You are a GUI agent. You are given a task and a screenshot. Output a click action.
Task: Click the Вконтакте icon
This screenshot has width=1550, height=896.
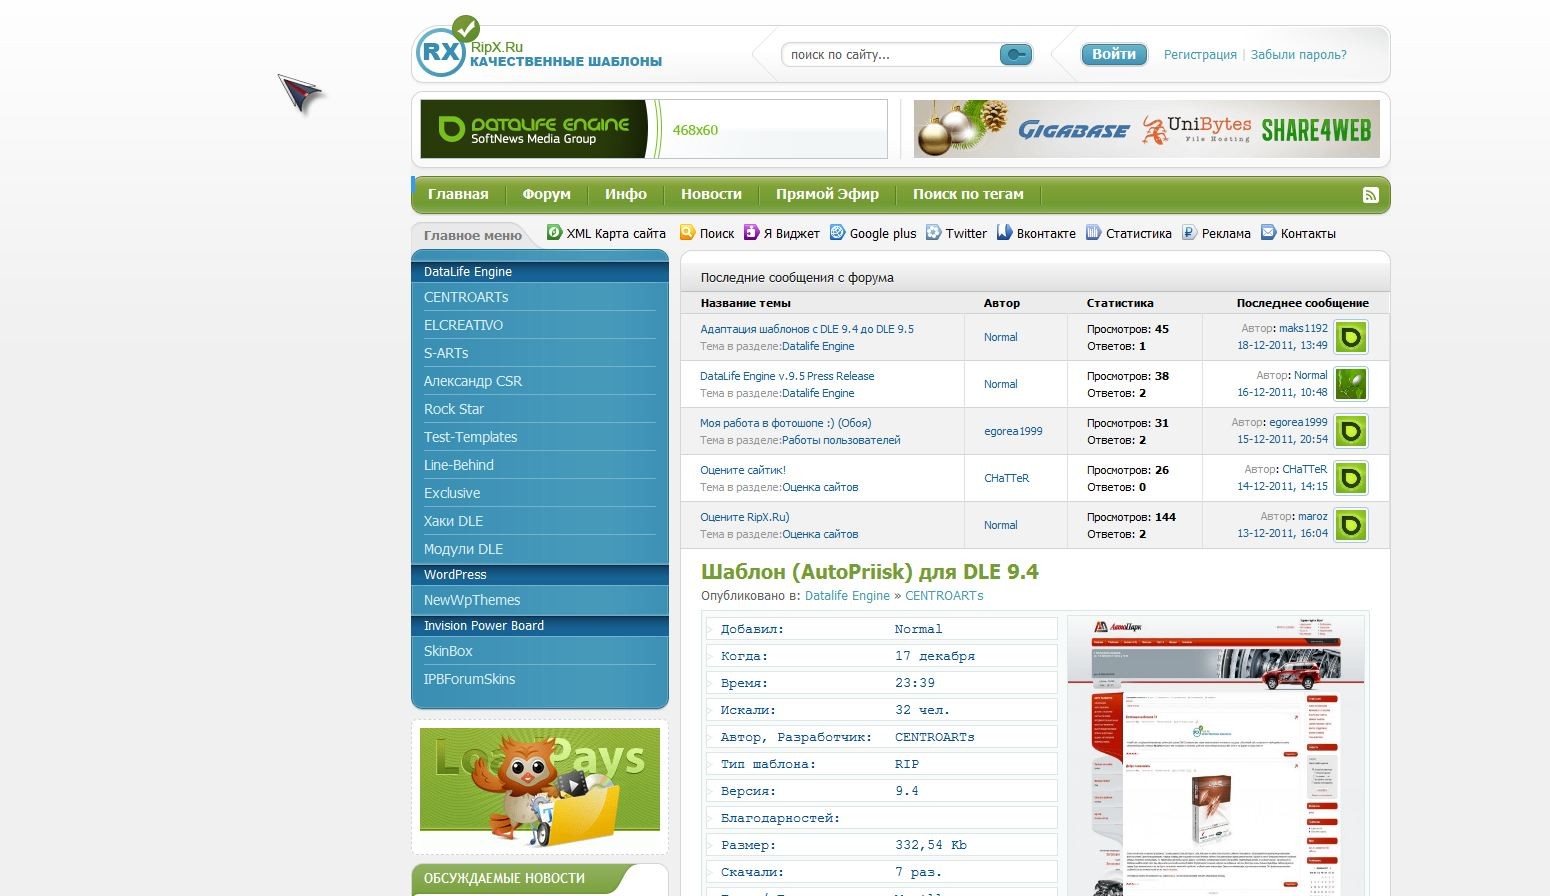[1004, 232]
